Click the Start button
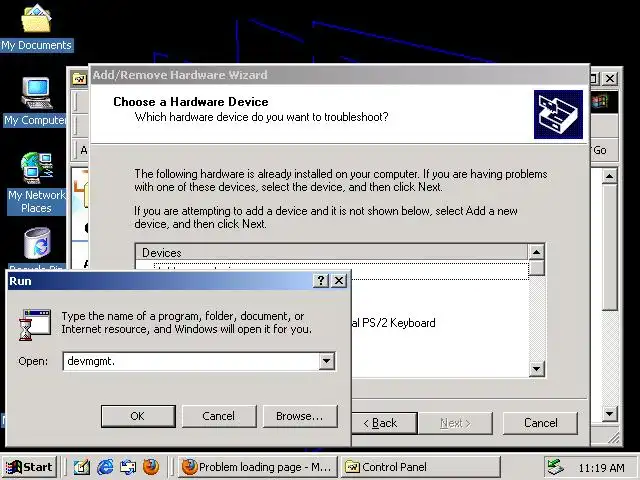This screenshot has height=480, width=640. (29, 467)
